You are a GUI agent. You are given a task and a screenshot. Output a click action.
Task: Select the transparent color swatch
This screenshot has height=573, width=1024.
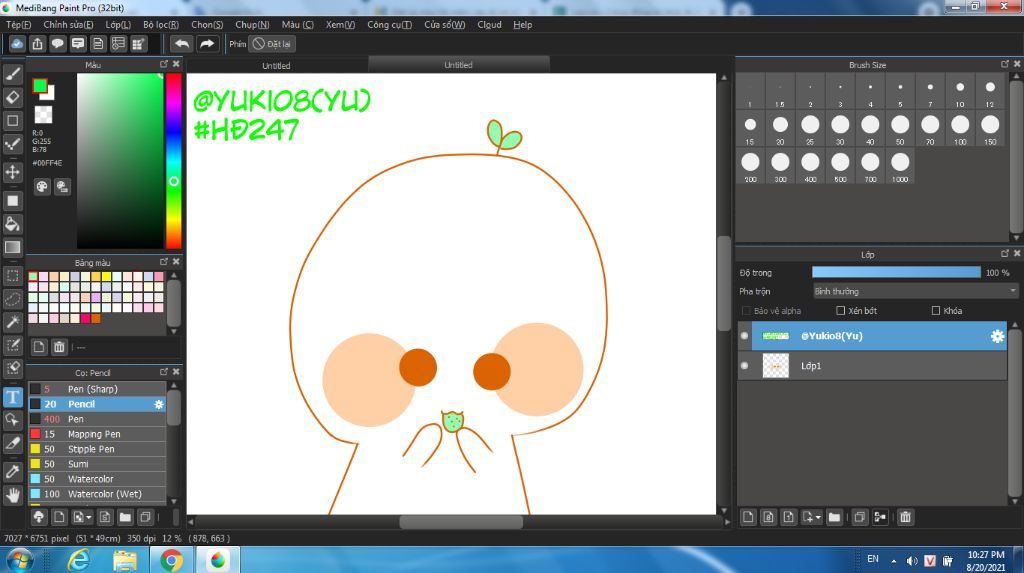[x=44, y=115]
